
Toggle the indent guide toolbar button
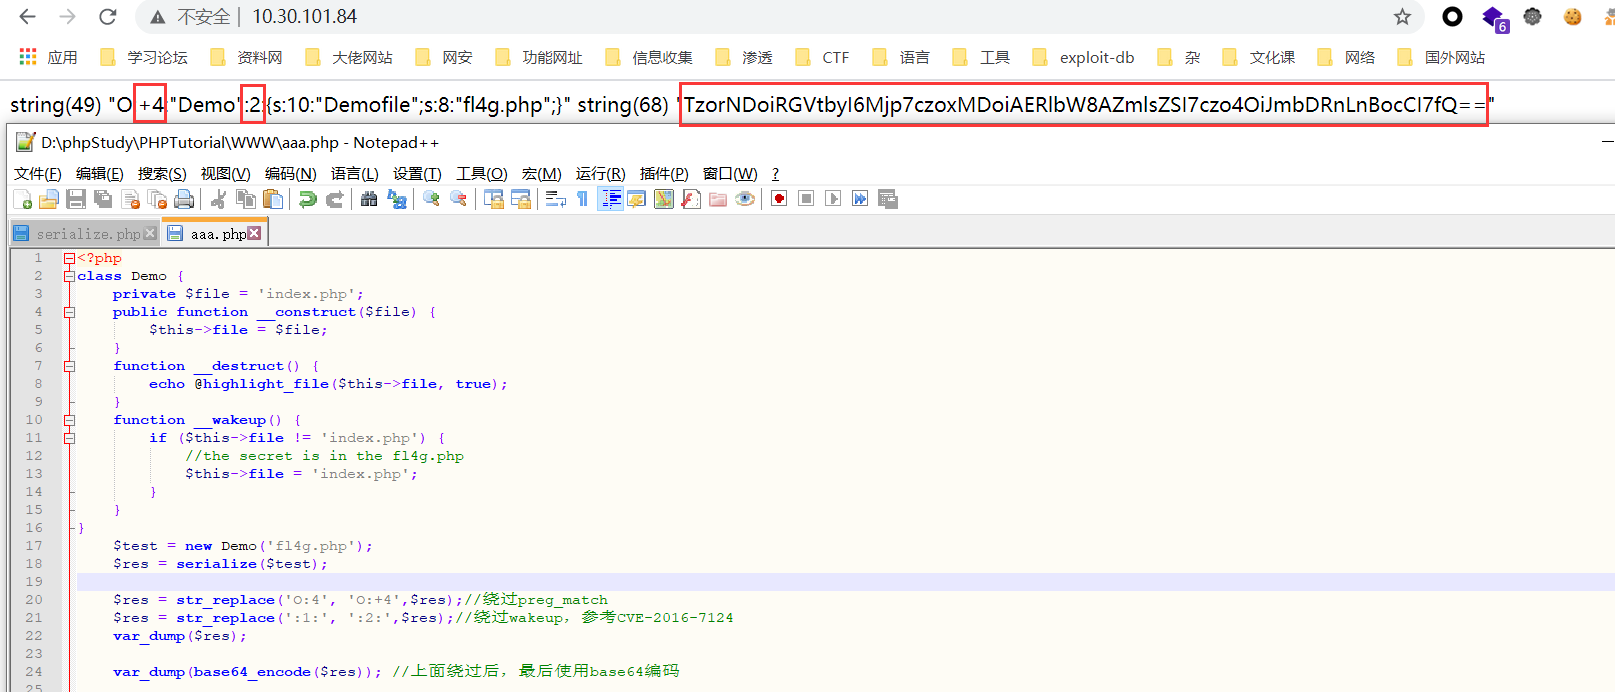[x=610, y=199]
